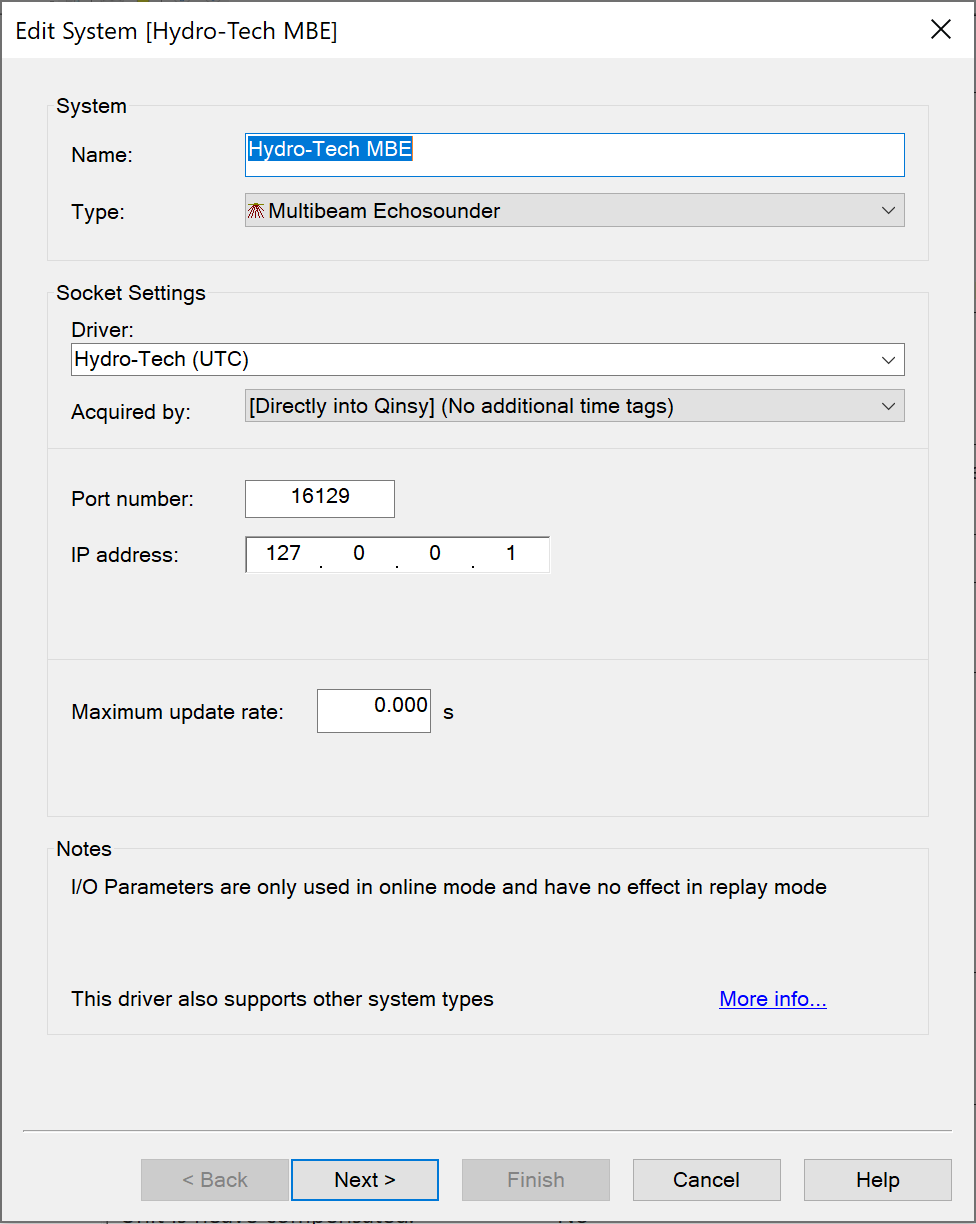Click the Maximum update rate field
Screen dimensions: 976x1224
pyautogui.click(x=374, y=711)
